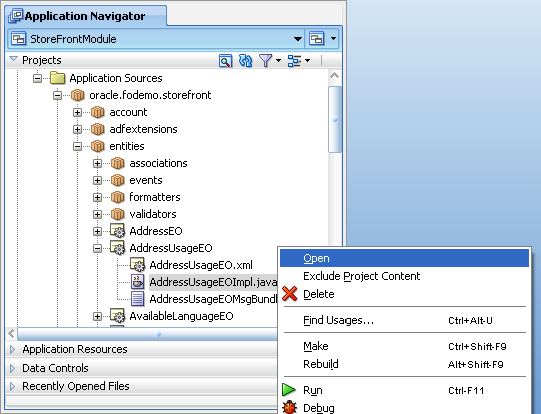Click the green Run arrow icon
The width and height of the screenshot is (541, 414).
[x=289, y=390]
